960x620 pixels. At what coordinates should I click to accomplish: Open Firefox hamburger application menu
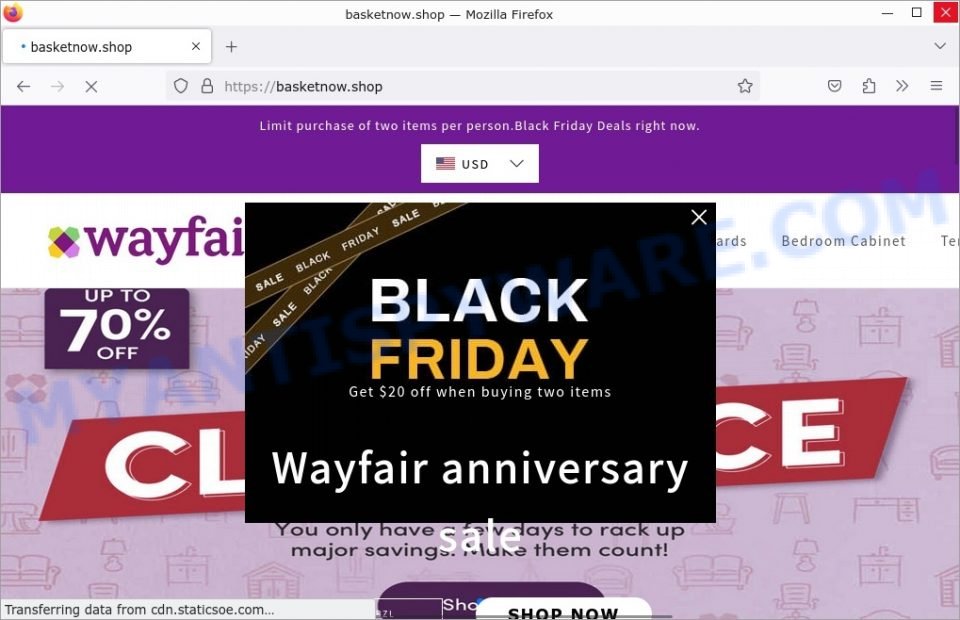pos(936,86)
